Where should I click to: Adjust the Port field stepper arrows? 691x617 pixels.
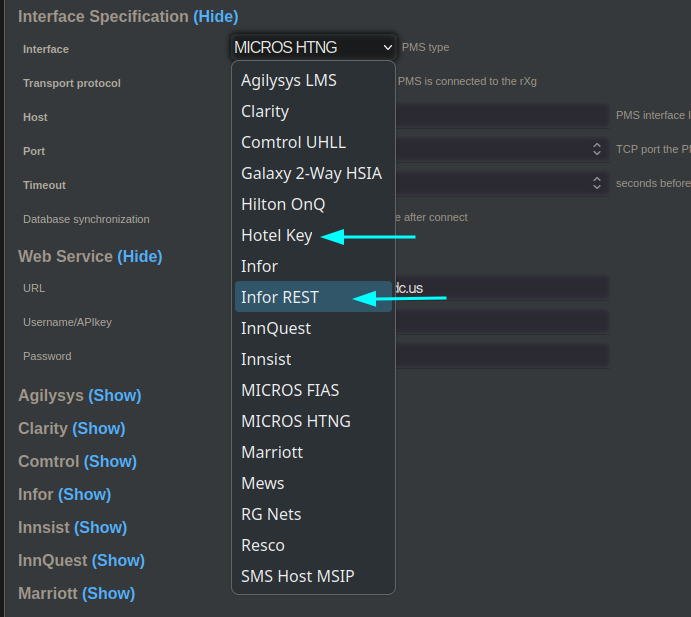point(597,149)
